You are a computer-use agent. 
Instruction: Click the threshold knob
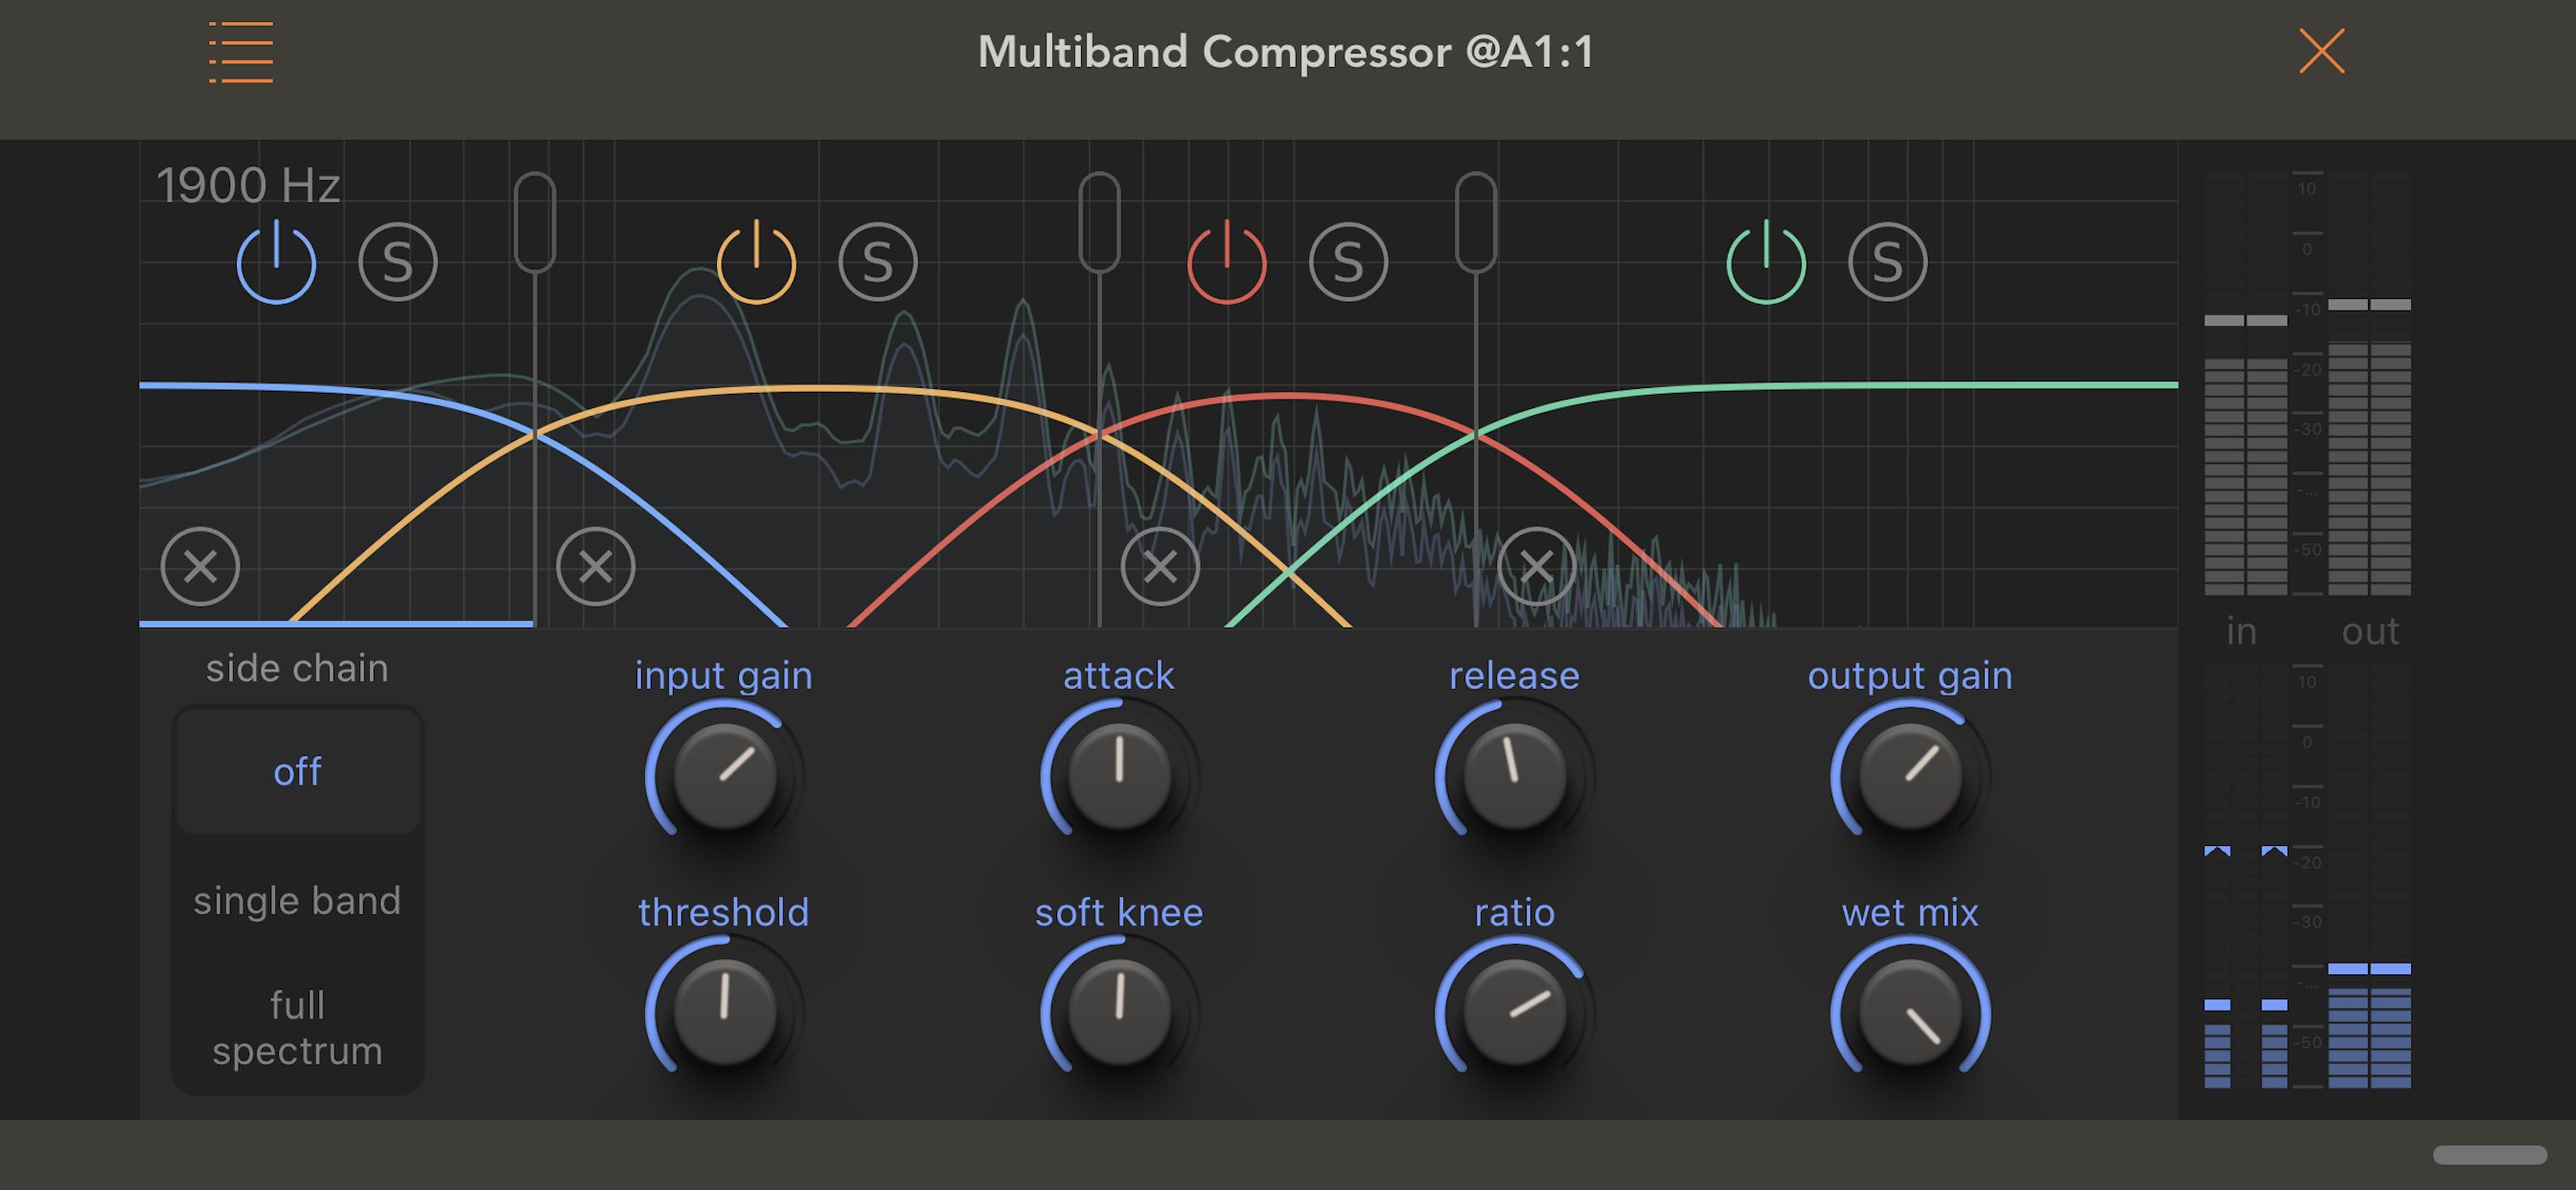724,1010
